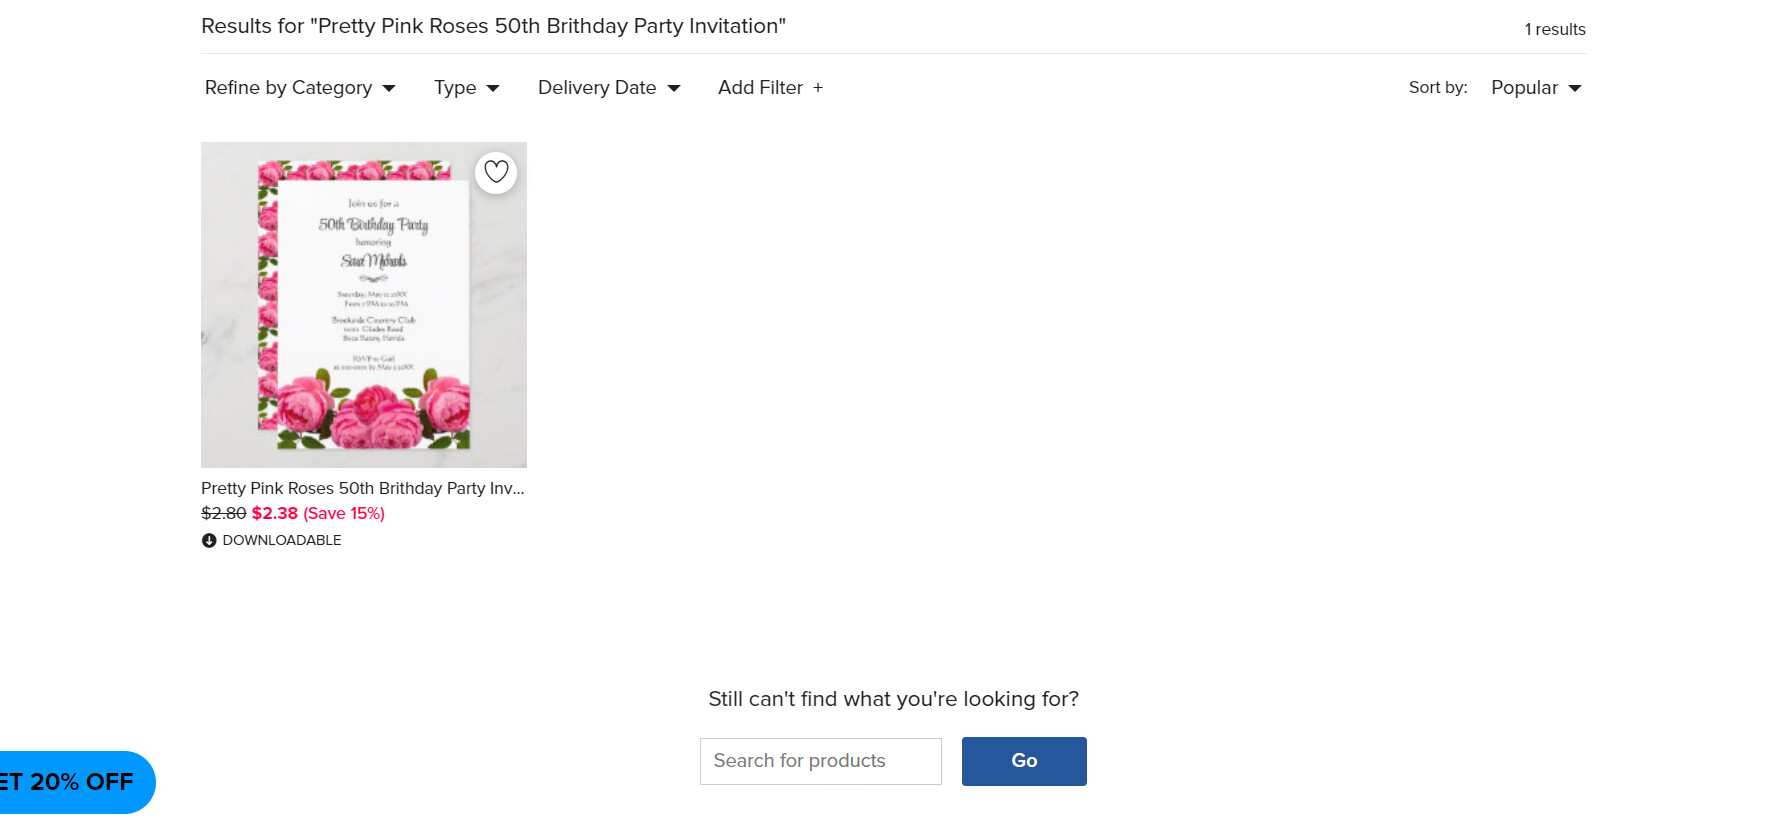Focus the Search for products field
Viewport: 1765px width, 835px height.
point(821,761)
